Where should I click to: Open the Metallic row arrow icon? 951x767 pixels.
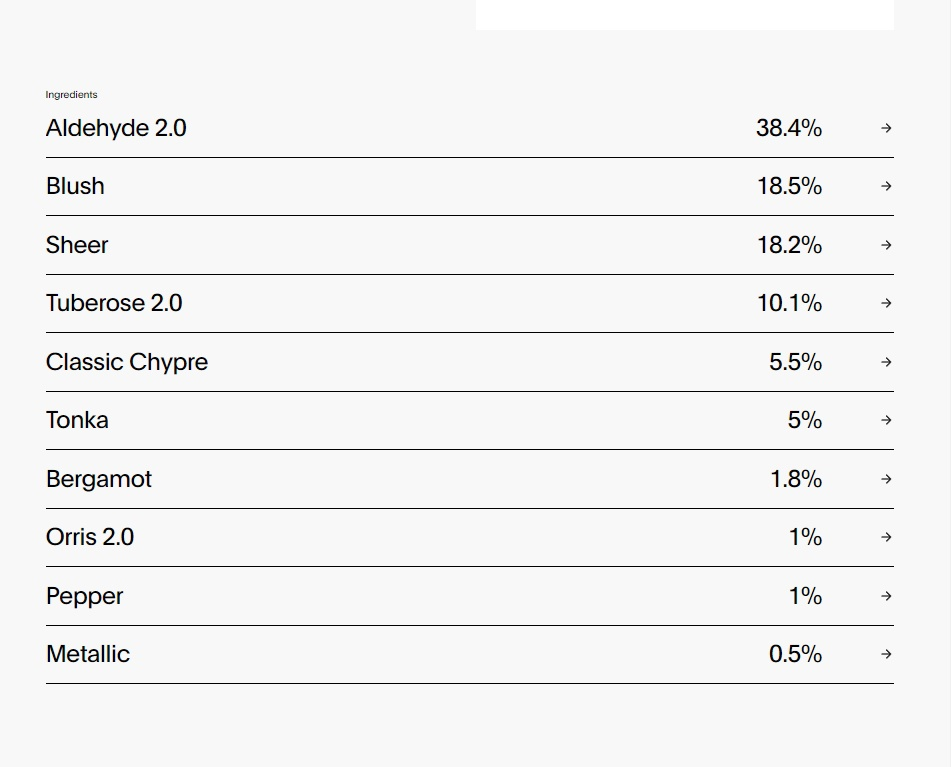pyautogui.click(x=886, y=654)
